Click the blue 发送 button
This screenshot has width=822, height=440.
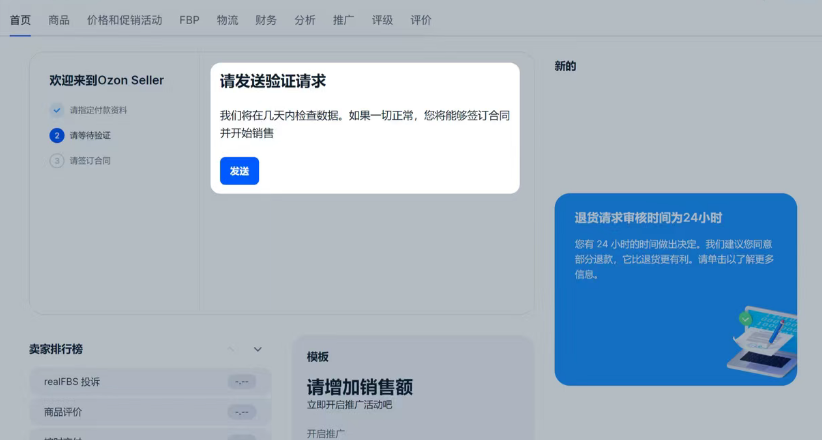239,171
